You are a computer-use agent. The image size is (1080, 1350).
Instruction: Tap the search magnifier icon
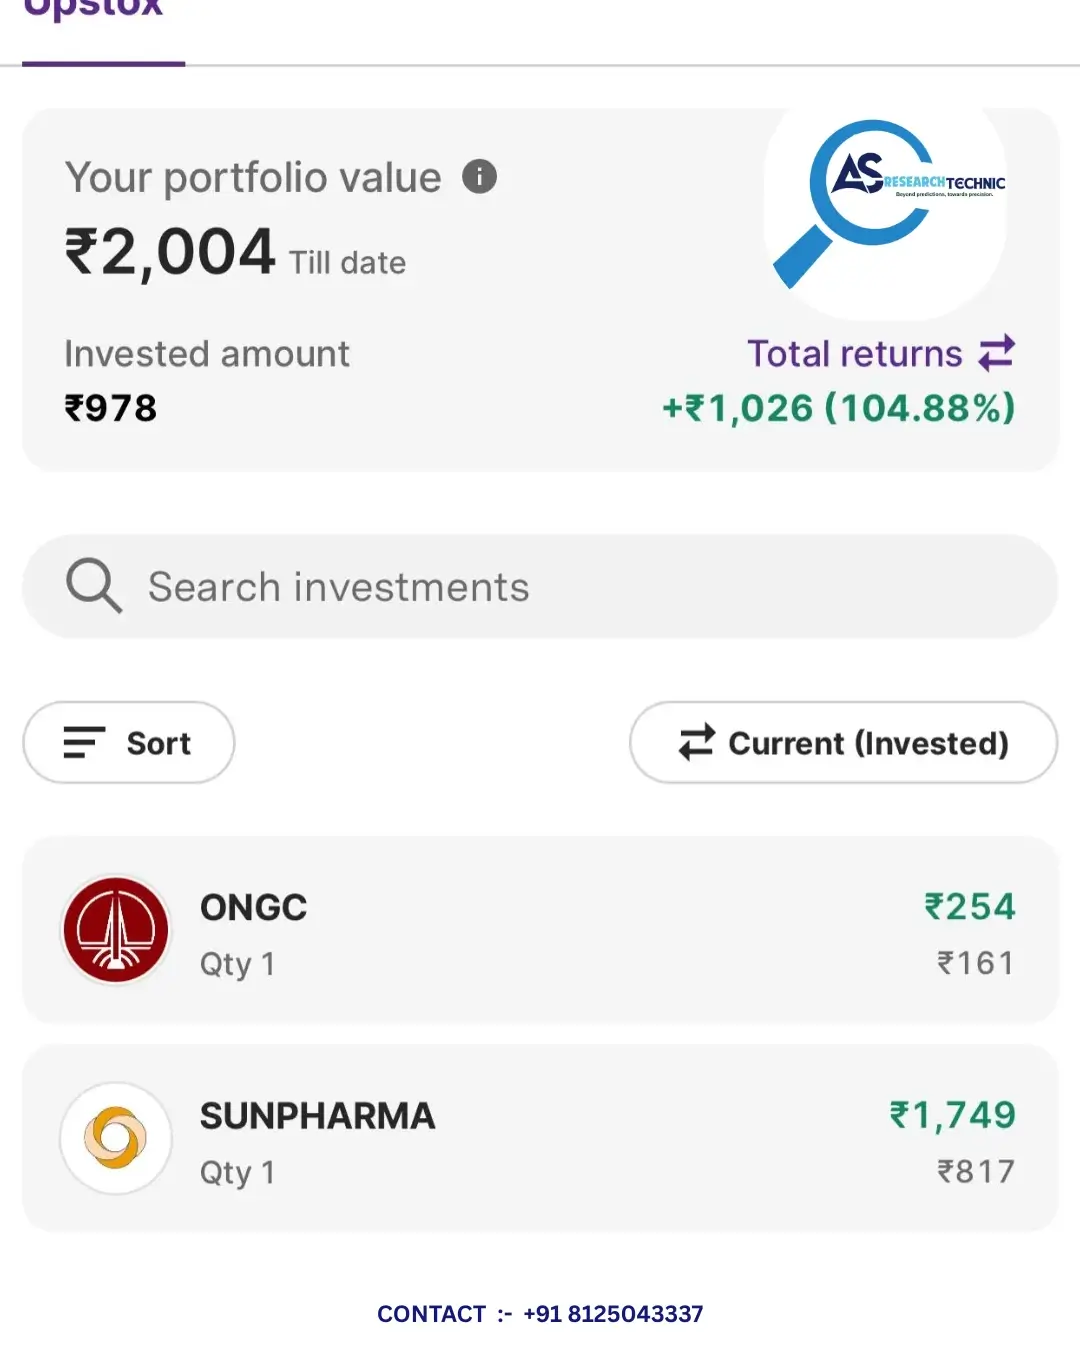click(x=94, y=585)
